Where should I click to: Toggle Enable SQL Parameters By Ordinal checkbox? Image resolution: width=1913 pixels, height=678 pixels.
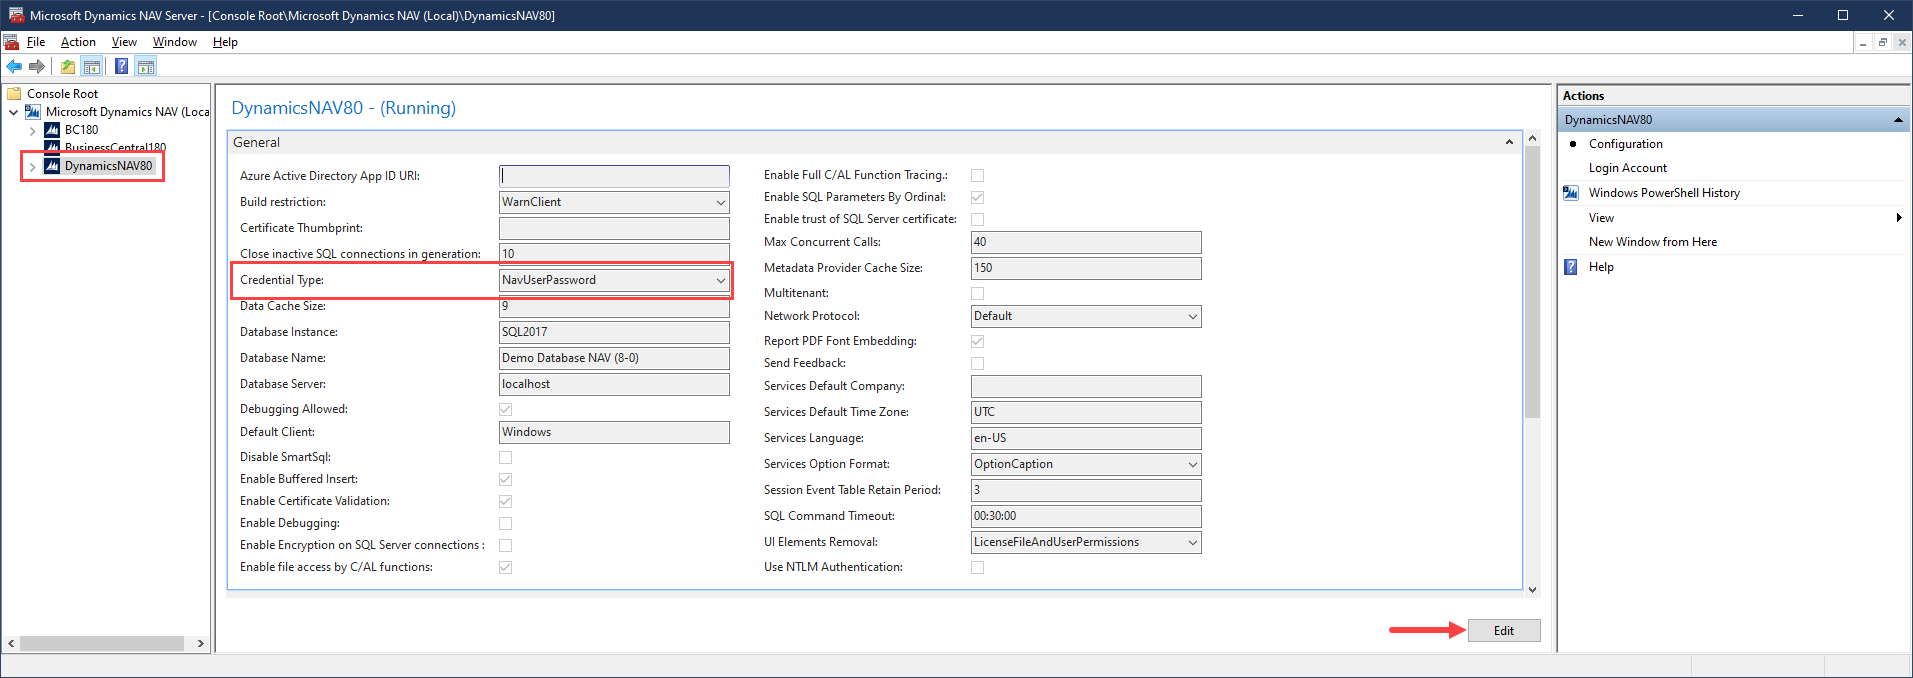[977, 197]
